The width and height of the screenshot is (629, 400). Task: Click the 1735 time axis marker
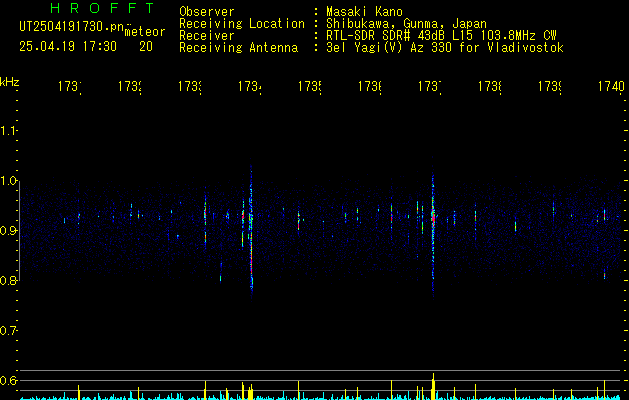[310, 86]
